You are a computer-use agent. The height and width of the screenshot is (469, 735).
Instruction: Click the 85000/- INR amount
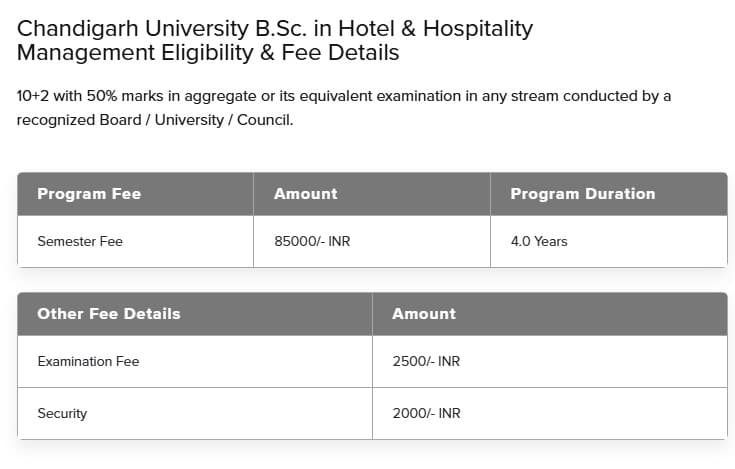(312, 242)
